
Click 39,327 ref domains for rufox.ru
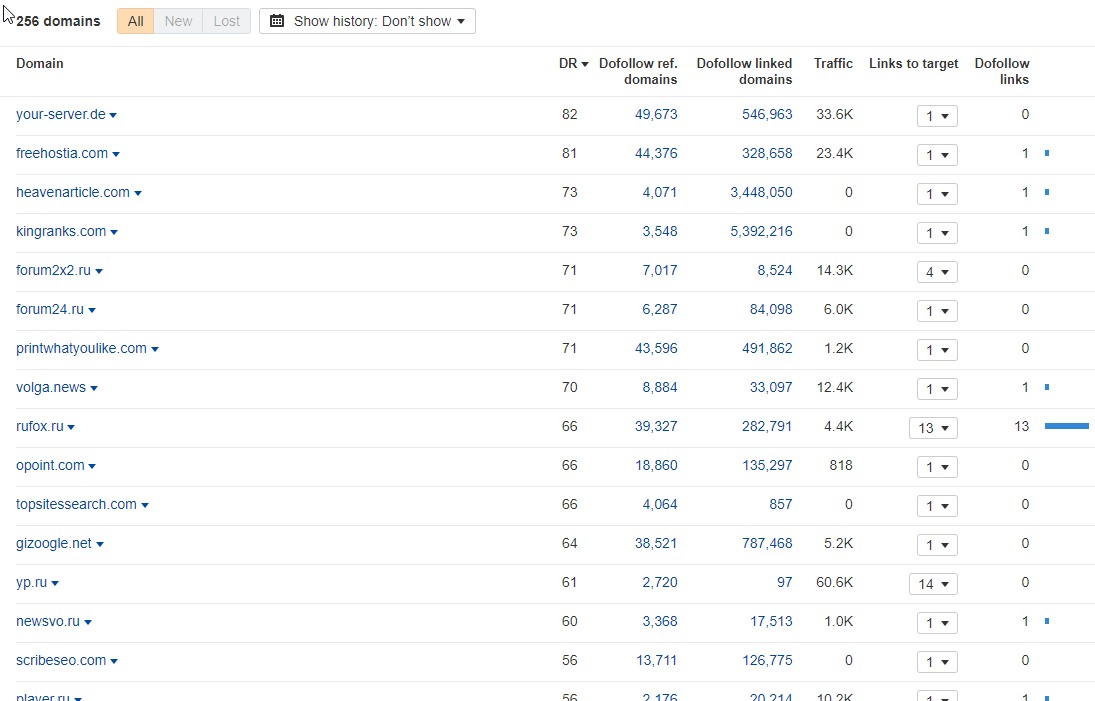(656, 427)
